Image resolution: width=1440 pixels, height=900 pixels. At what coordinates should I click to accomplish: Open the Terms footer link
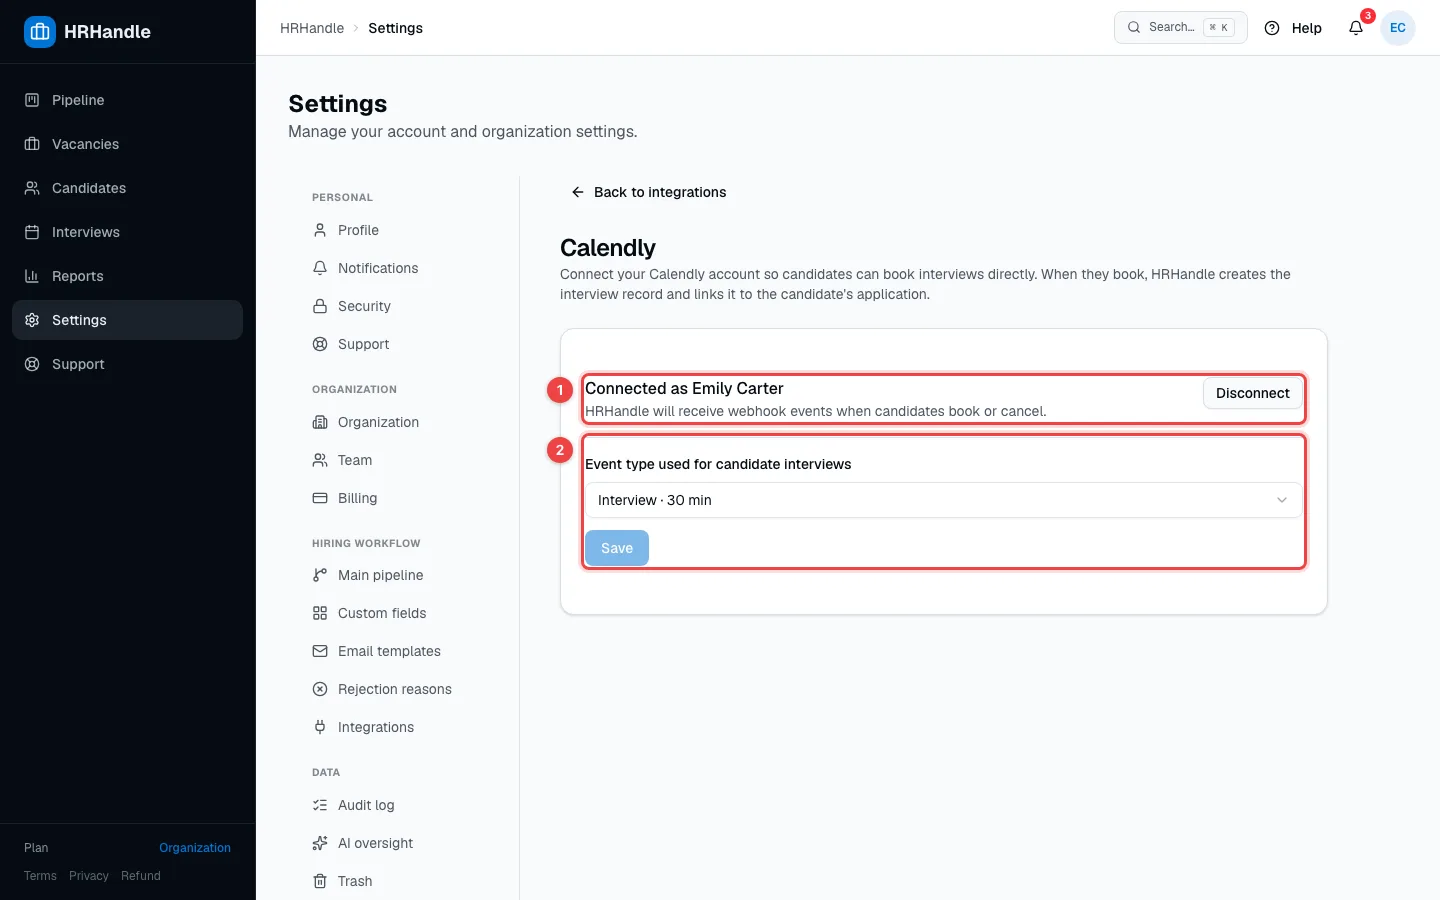[x=40, y=876]
